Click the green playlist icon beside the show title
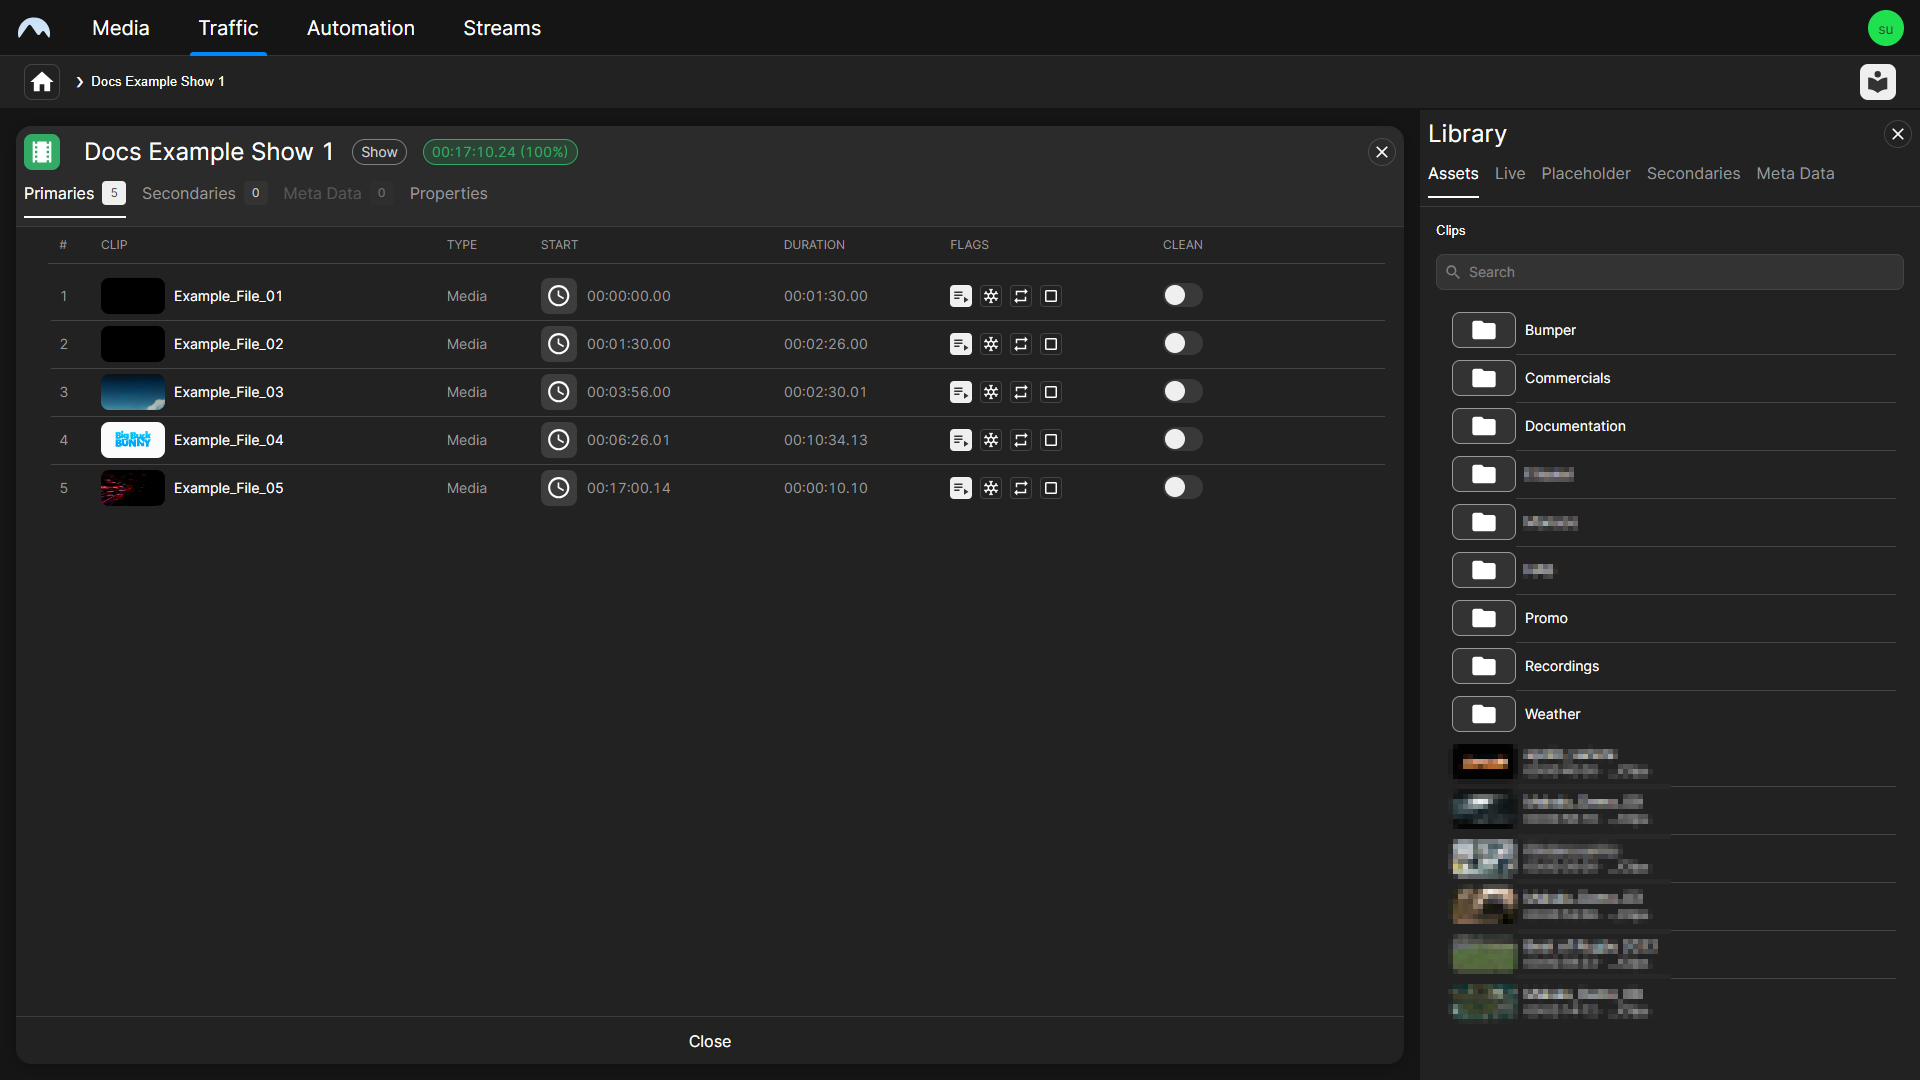This screenshot has width=1920, height=1080. pos(41,151)
